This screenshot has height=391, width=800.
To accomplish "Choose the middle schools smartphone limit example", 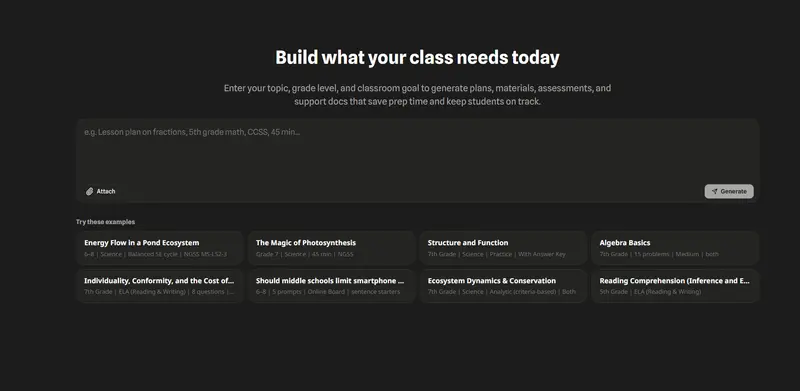I will [x=332, y=286].
